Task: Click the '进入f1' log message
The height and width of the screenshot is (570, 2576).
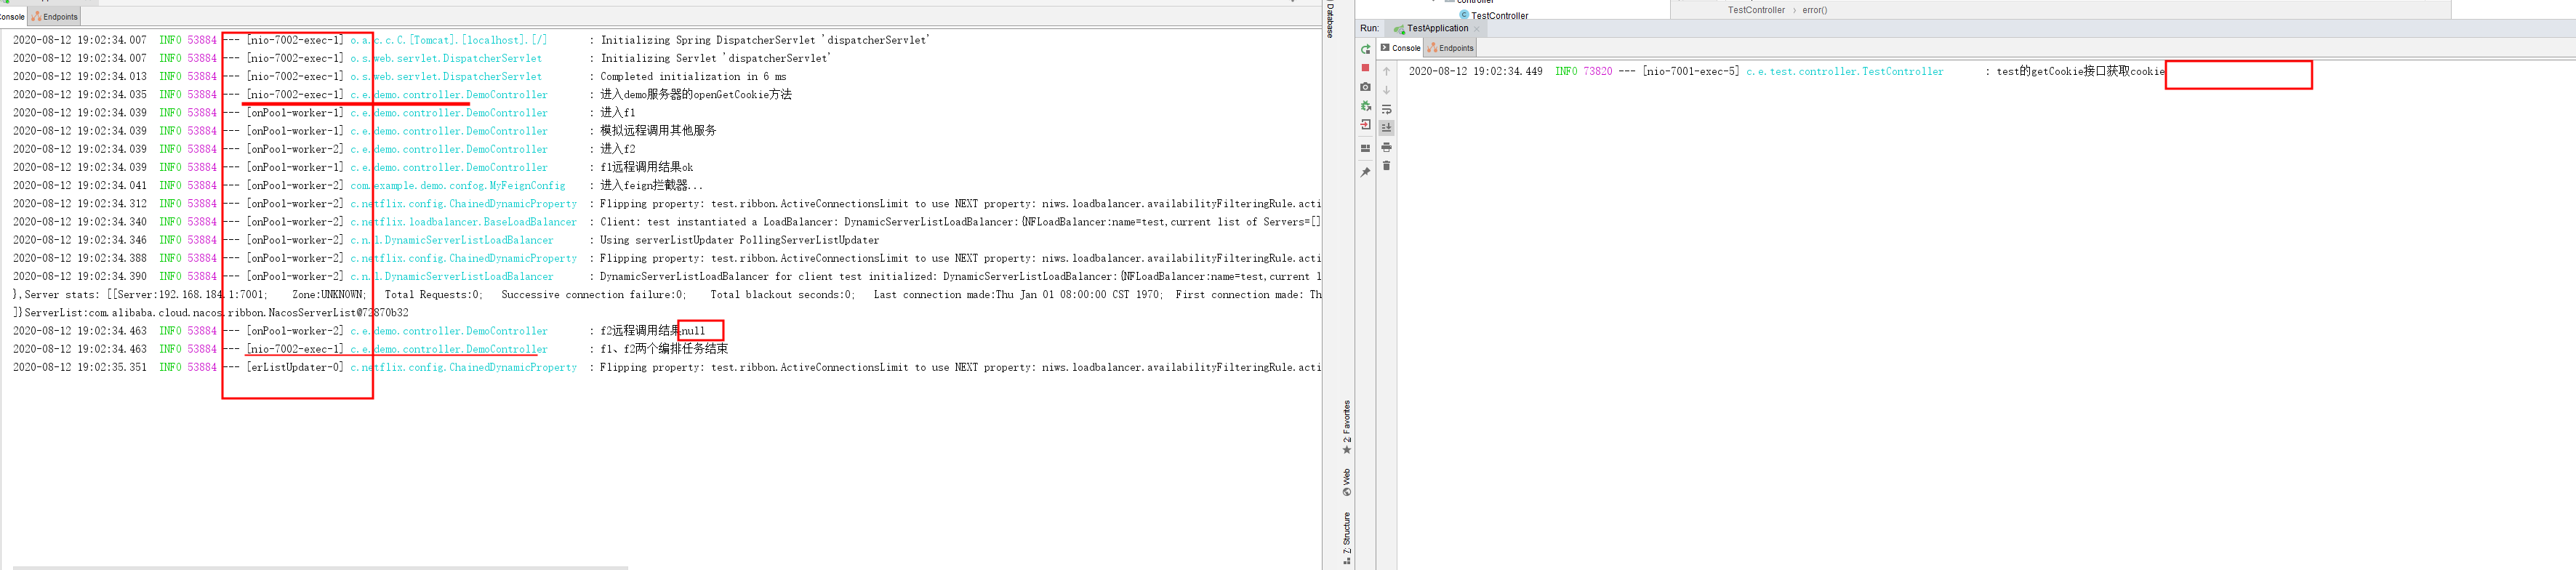Action: pos(618,112)
